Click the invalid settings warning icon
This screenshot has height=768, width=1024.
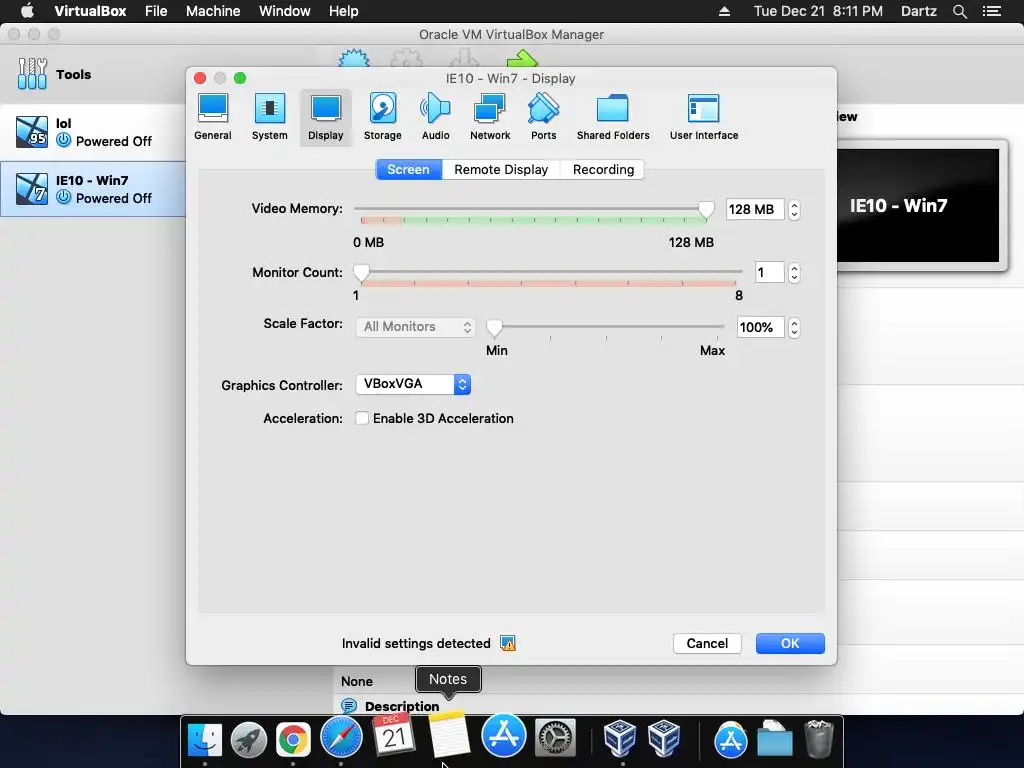tap(508, 643)
